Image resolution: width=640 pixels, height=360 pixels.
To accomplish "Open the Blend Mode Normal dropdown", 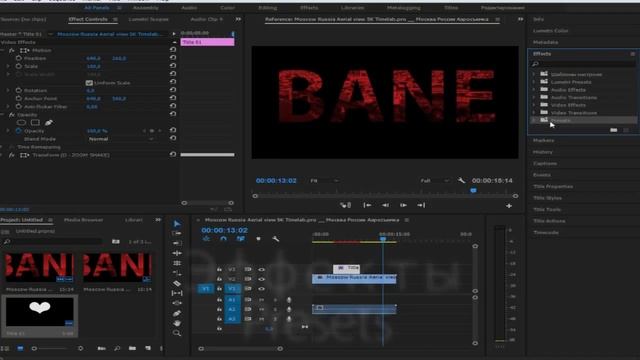I will tap(121, 139).
